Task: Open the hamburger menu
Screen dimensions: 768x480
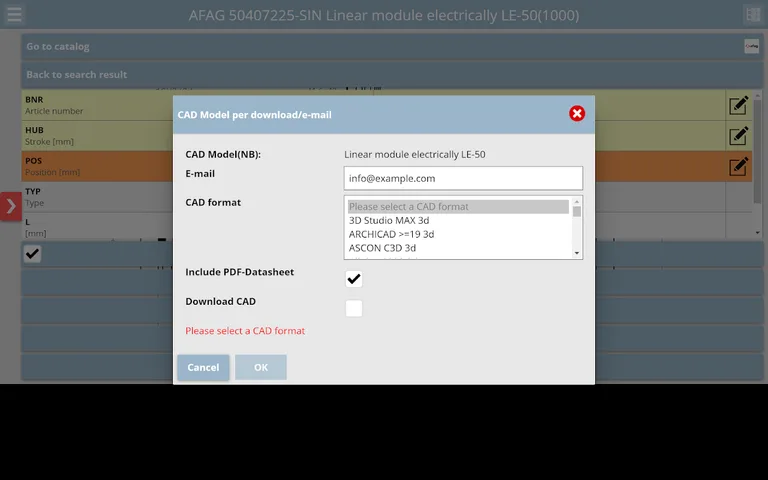Action: pyautogui.click(x=14, y=14)
